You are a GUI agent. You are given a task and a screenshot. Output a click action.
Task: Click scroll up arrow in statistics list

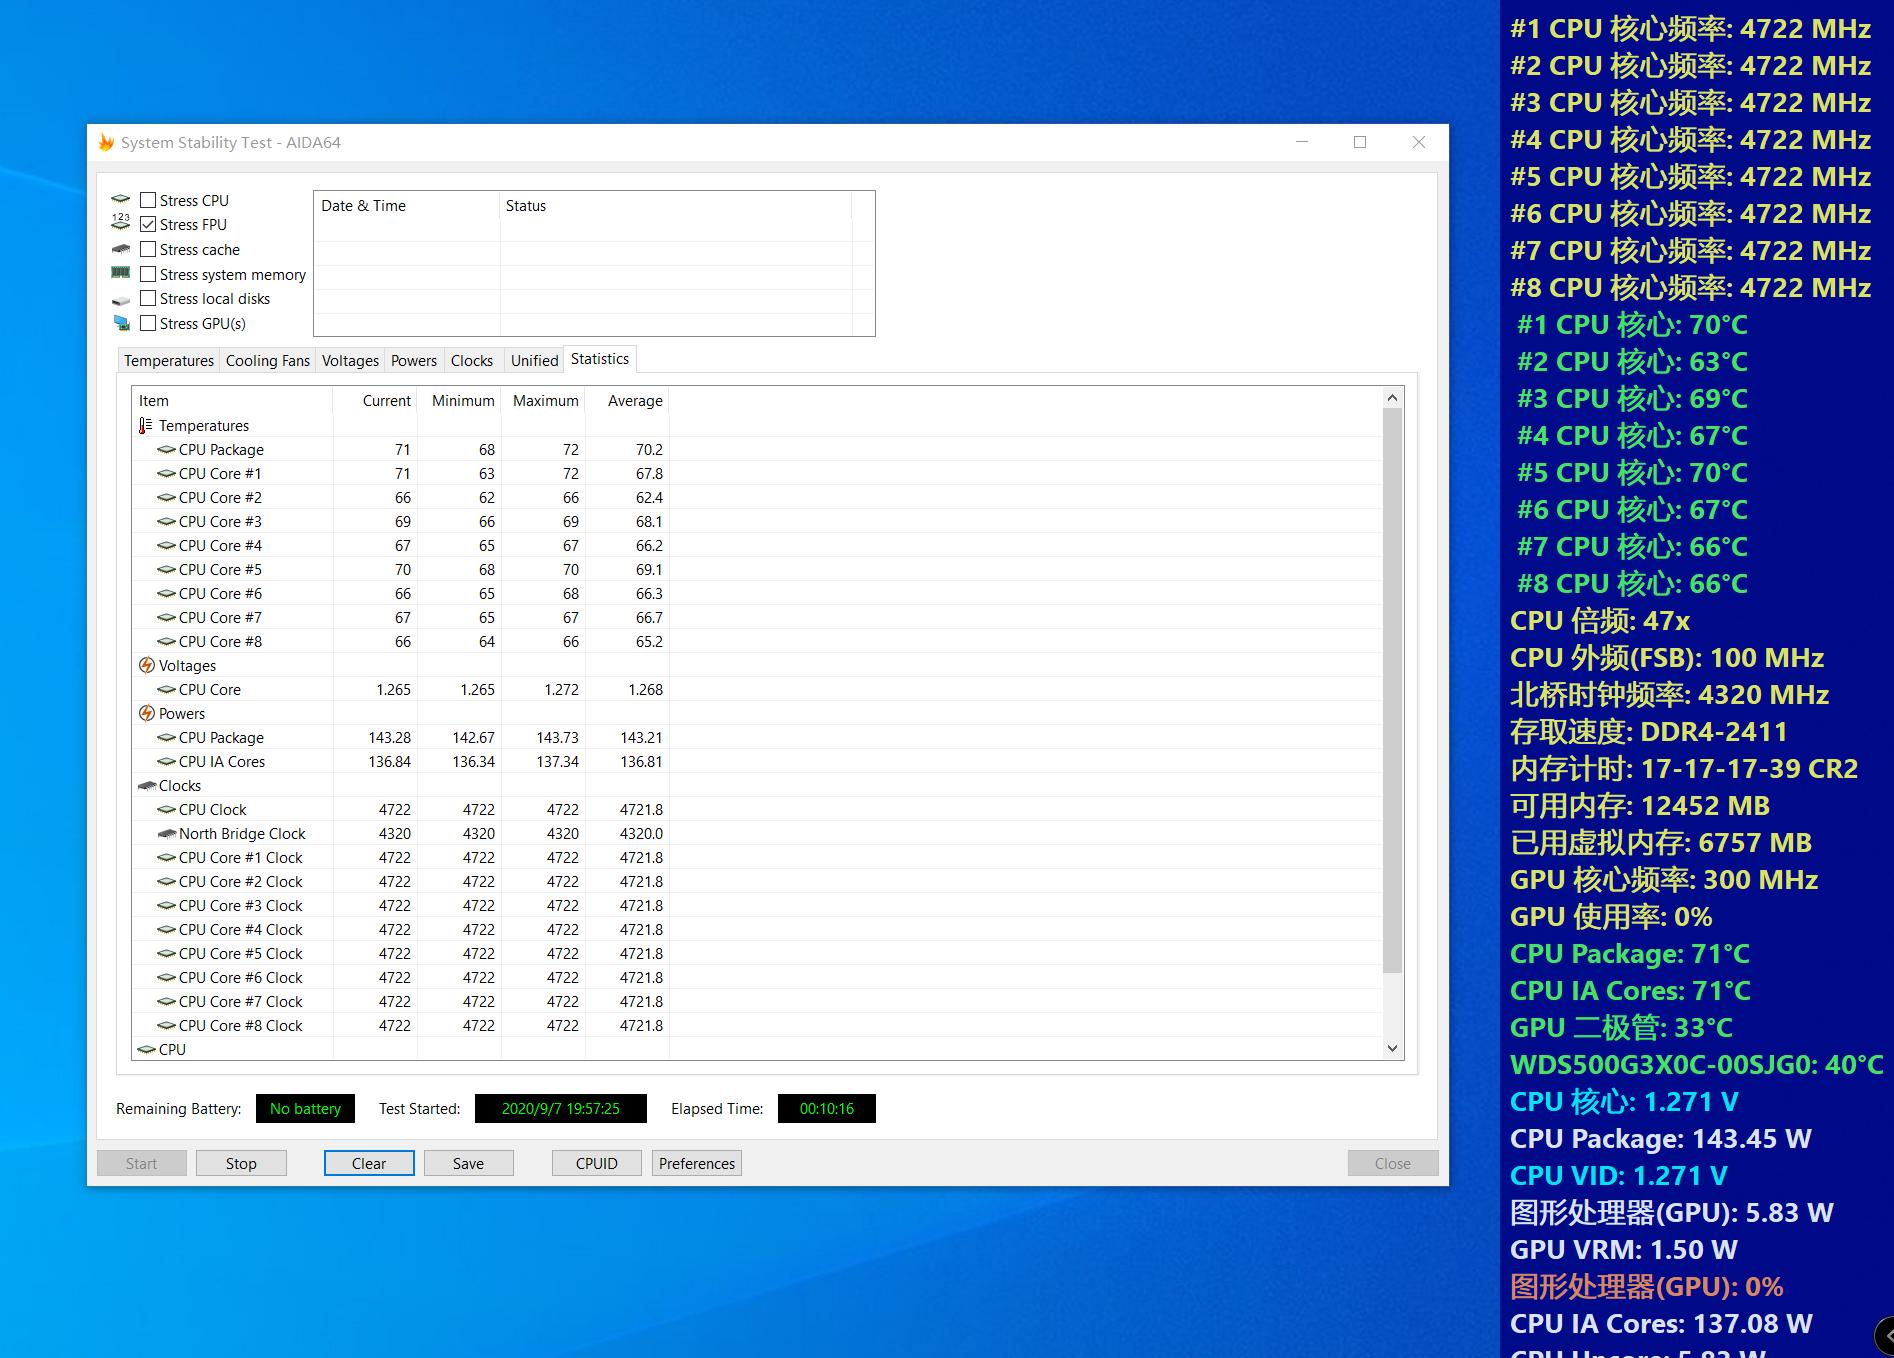pos(1392,398)
